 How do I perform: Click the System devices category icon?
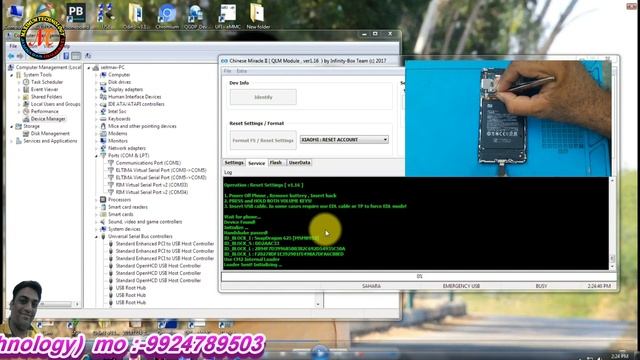click(x=103, y=229)
